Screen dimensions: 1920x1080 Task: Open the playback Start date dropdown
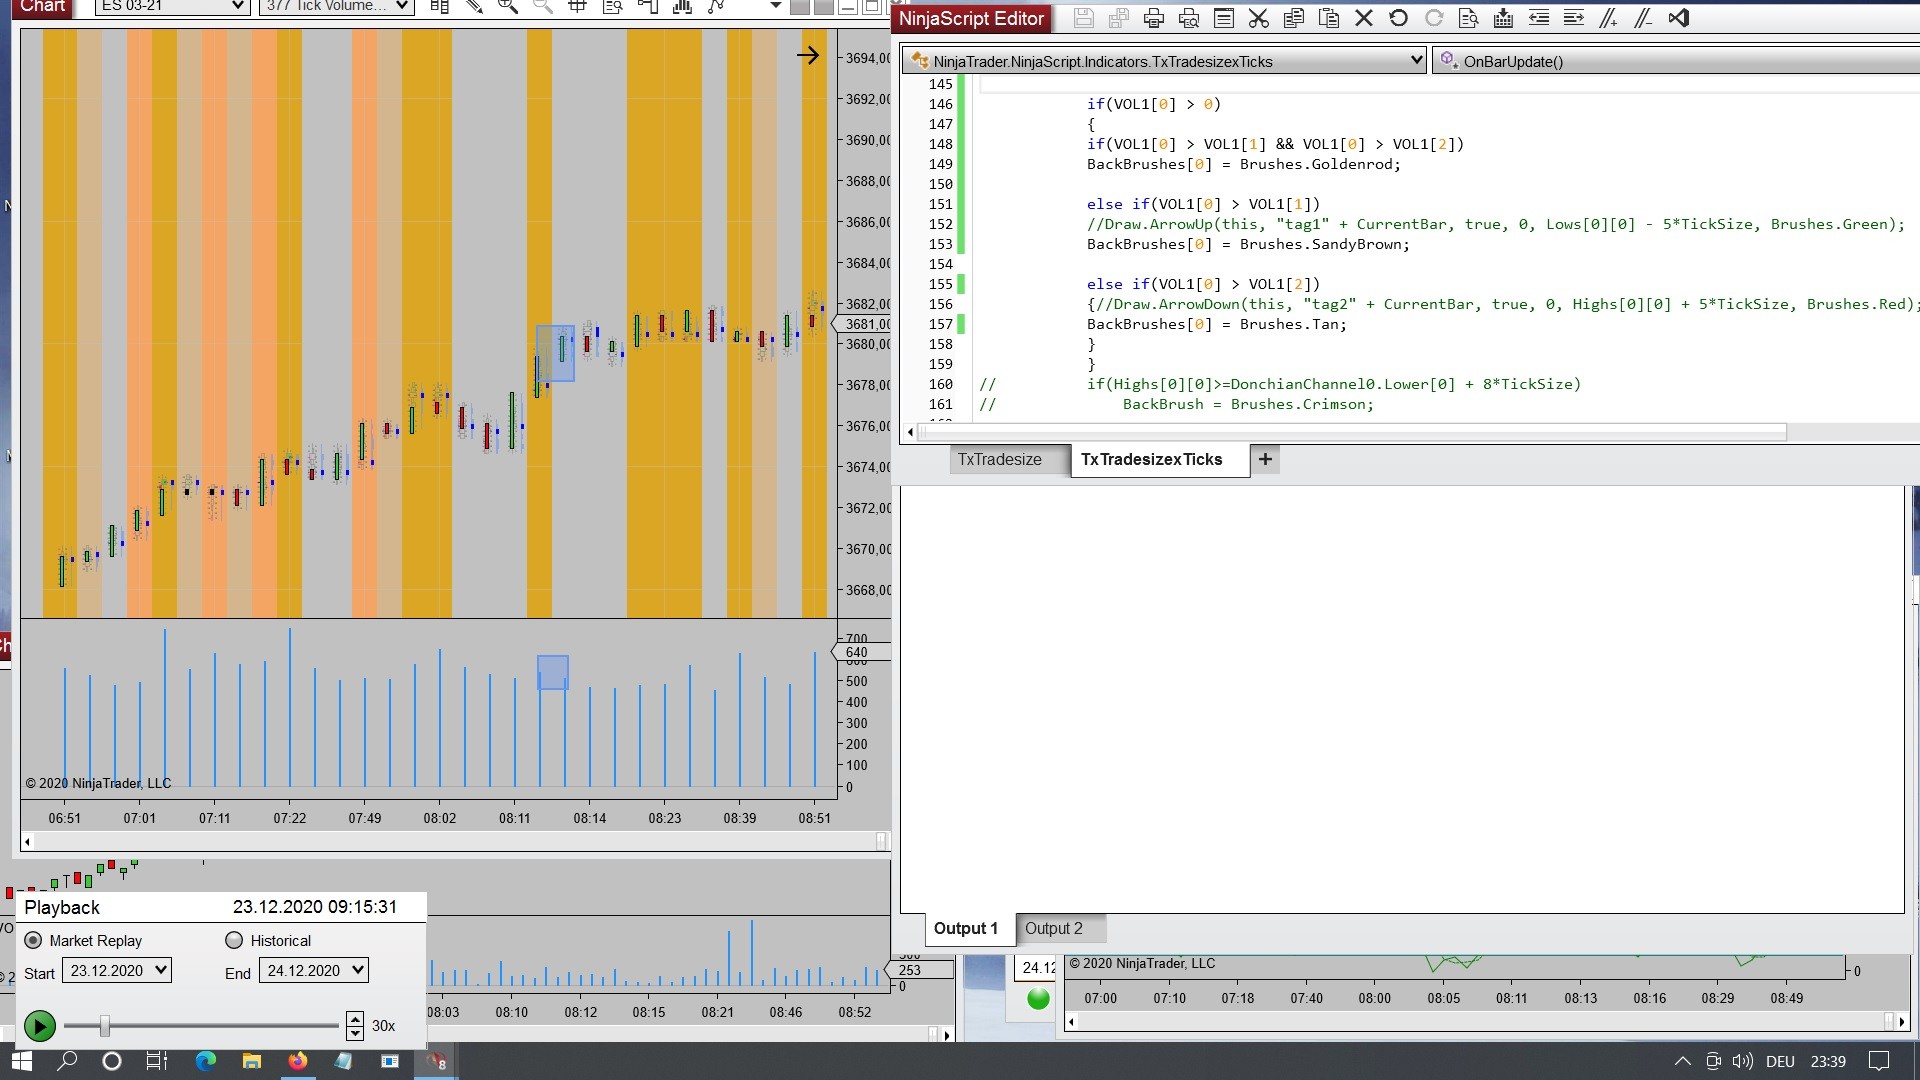[x=116, y=970]
